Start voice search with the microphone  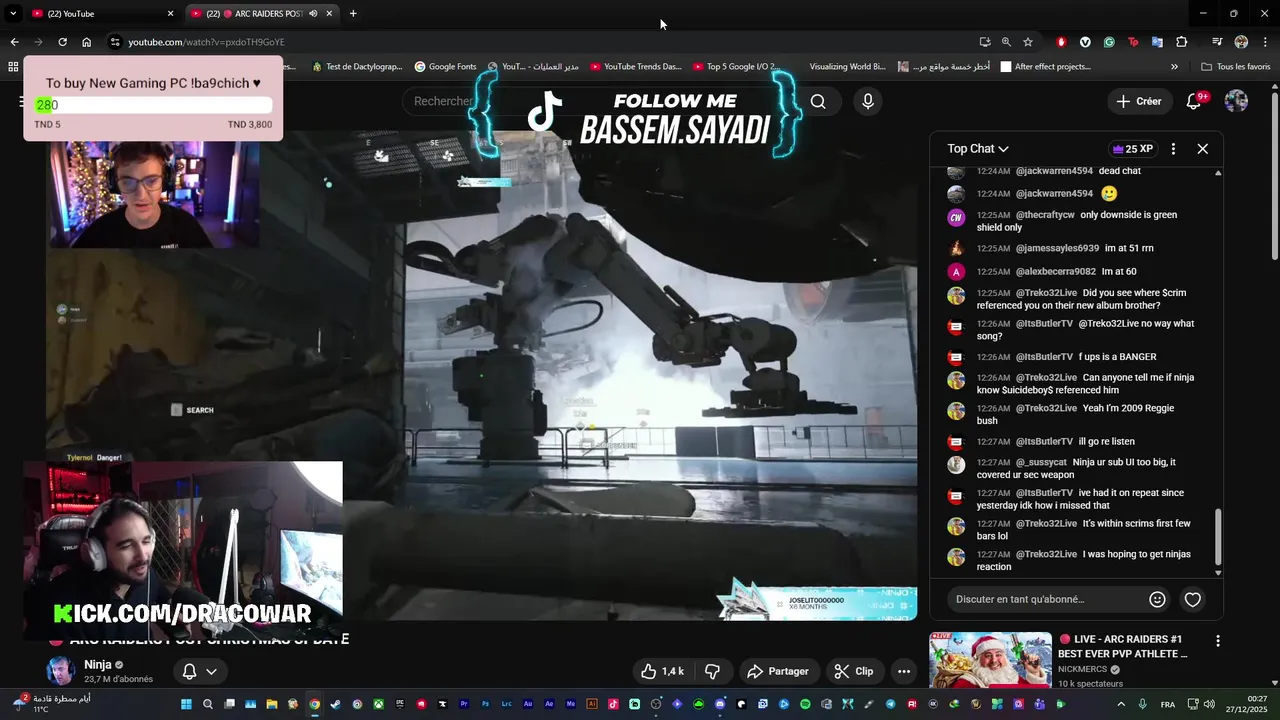pos(868,101)
